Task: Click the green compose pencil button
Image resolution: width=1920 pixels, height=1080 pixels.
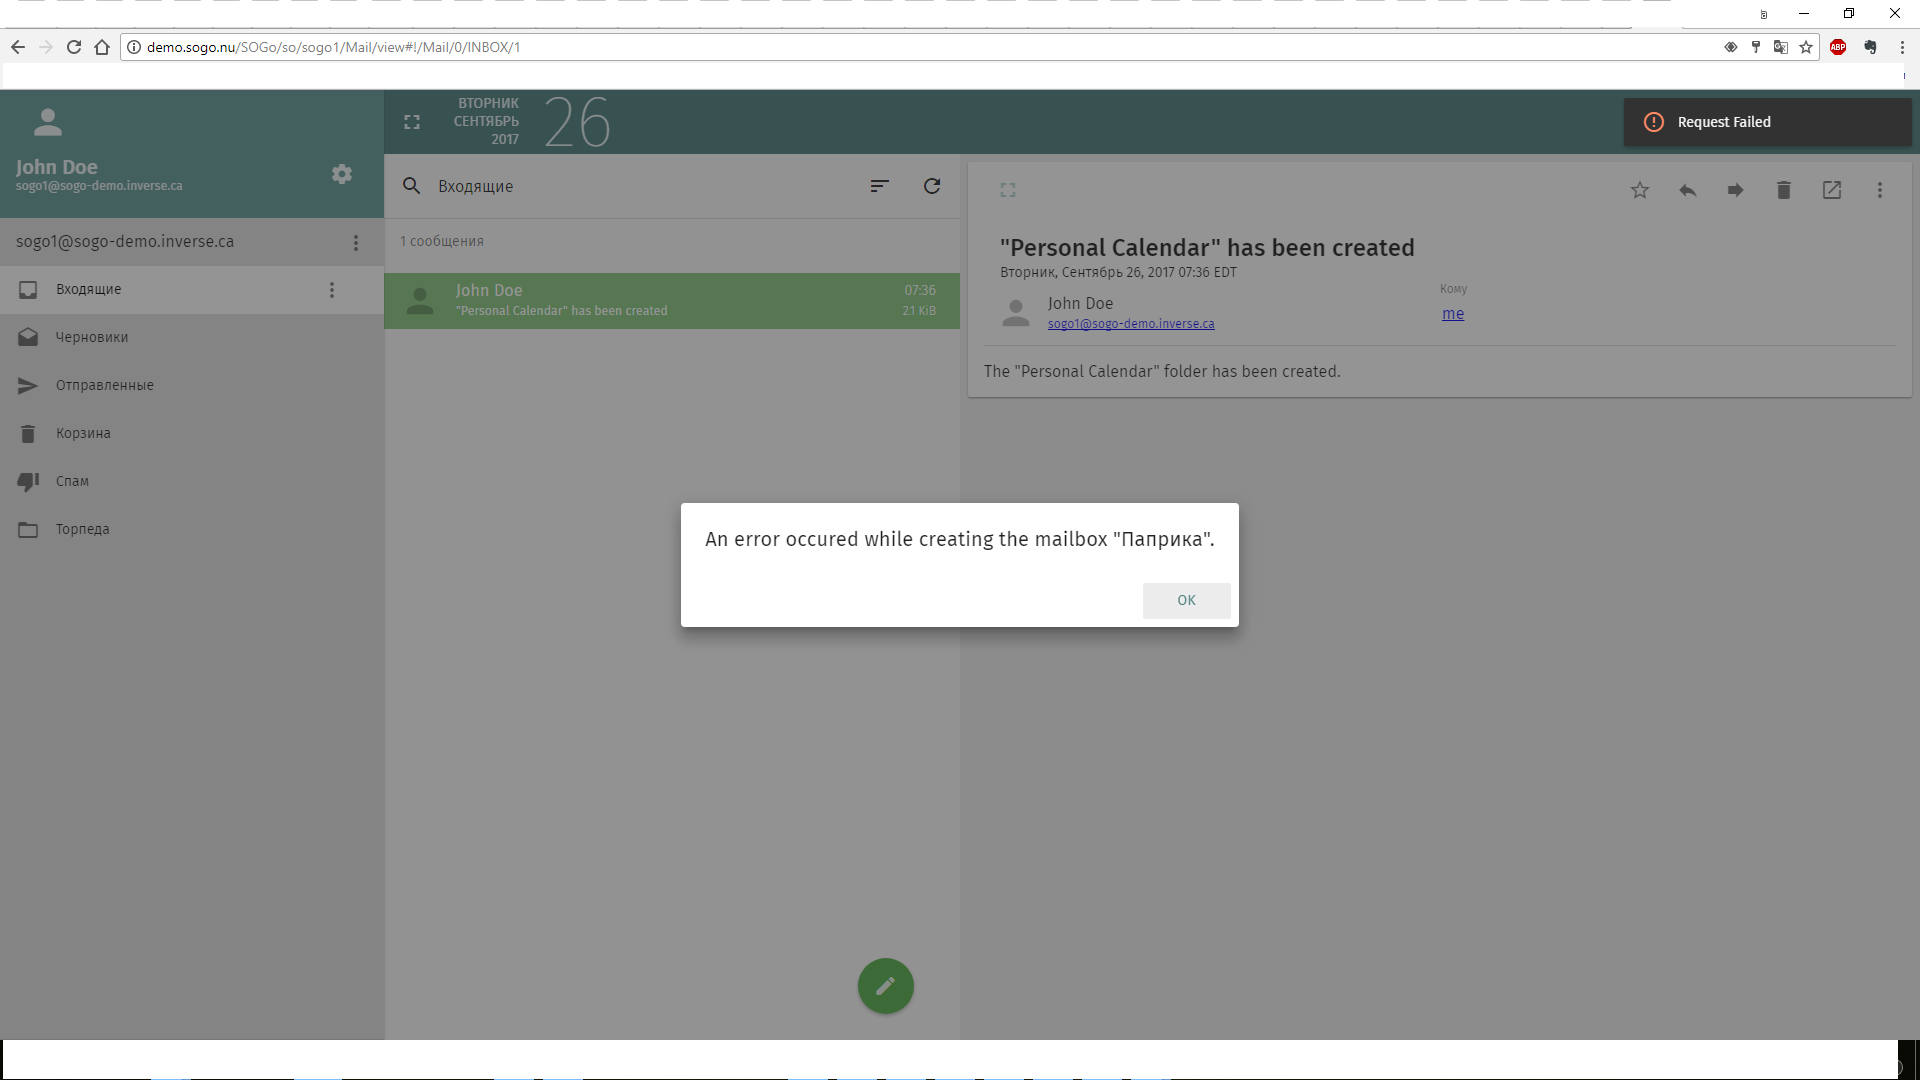Action: click(885, 986)
